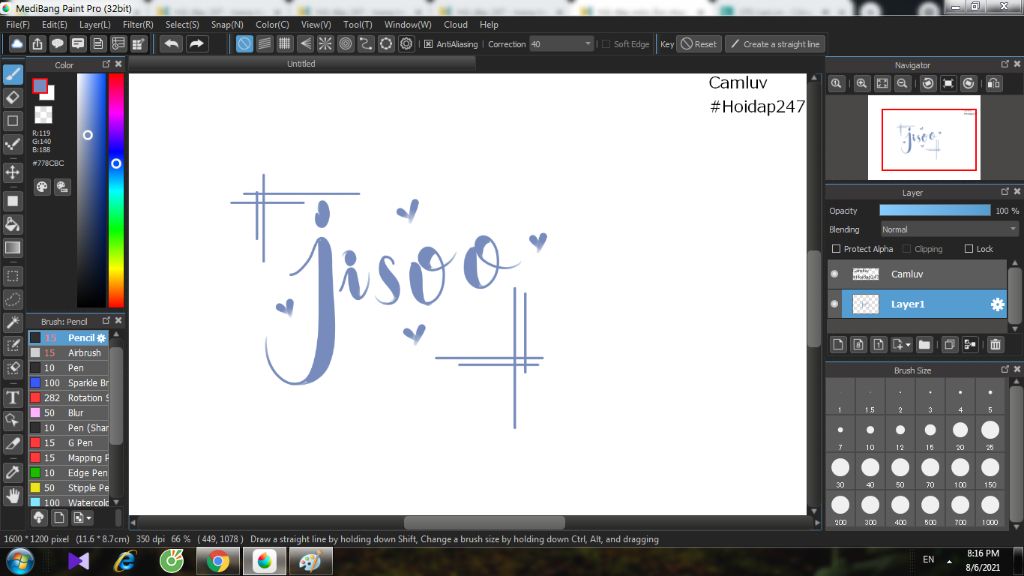Enable the parallel snap guide

264,44
